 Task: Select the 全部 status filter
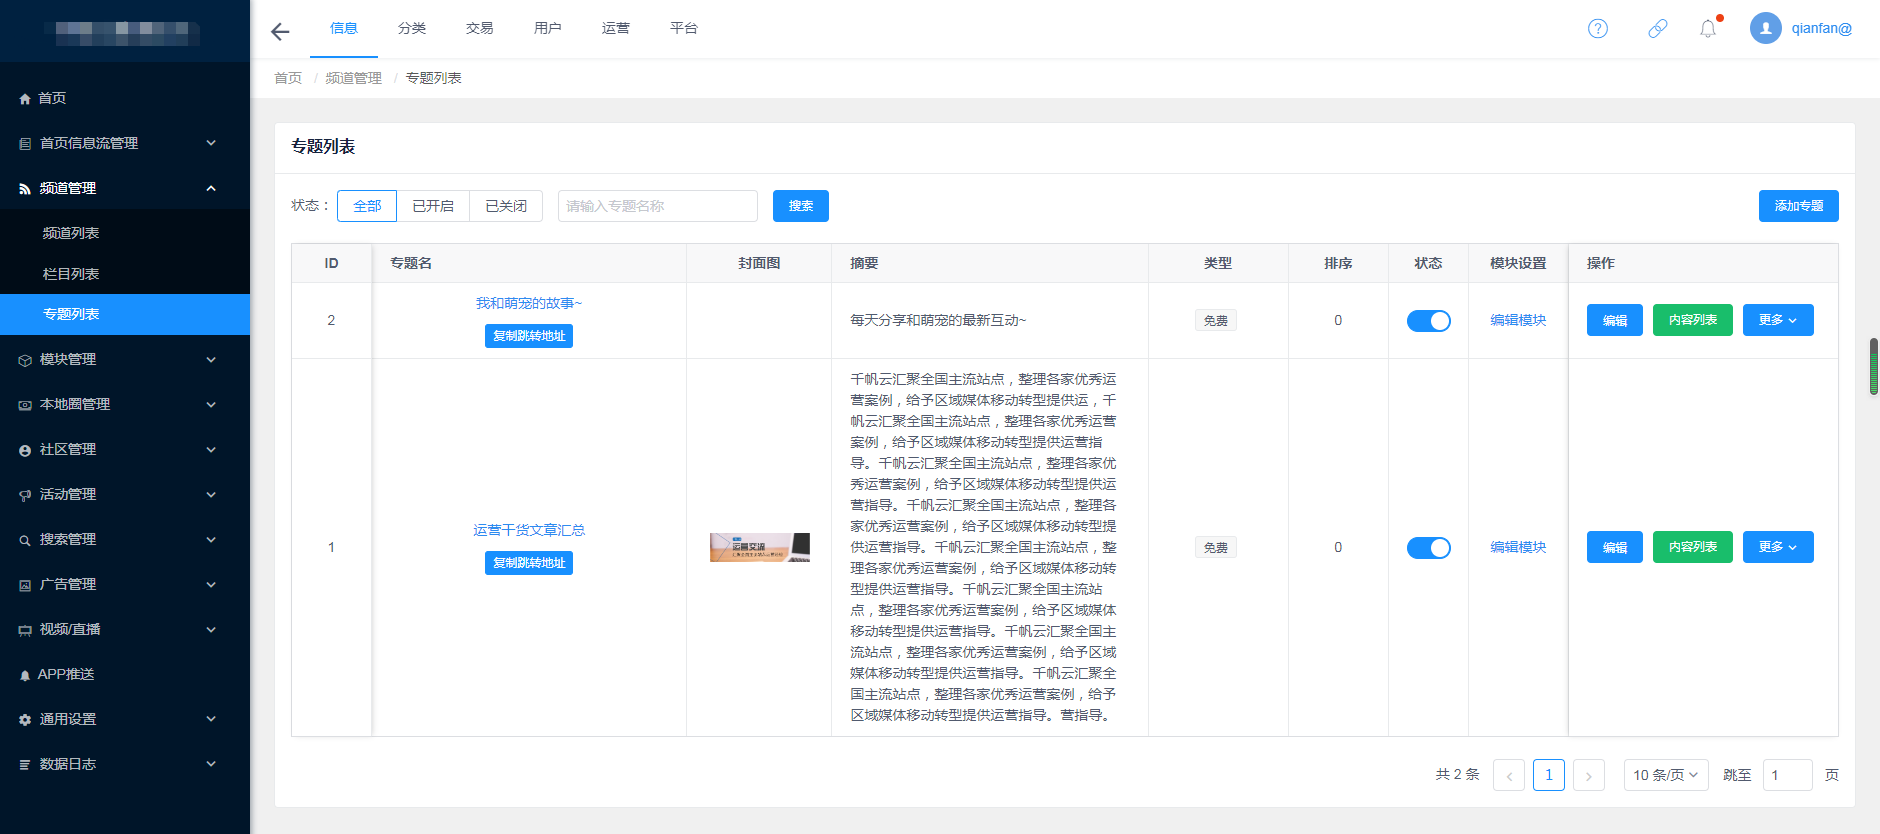[367, 206]
